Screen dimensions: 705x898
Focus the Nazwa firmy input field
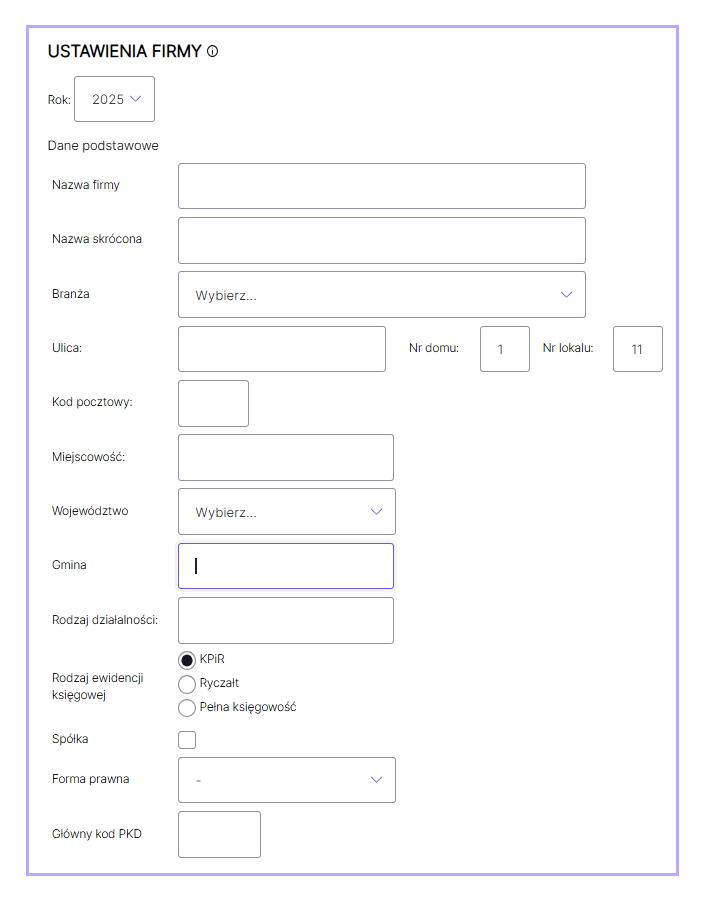pos(381,186)
